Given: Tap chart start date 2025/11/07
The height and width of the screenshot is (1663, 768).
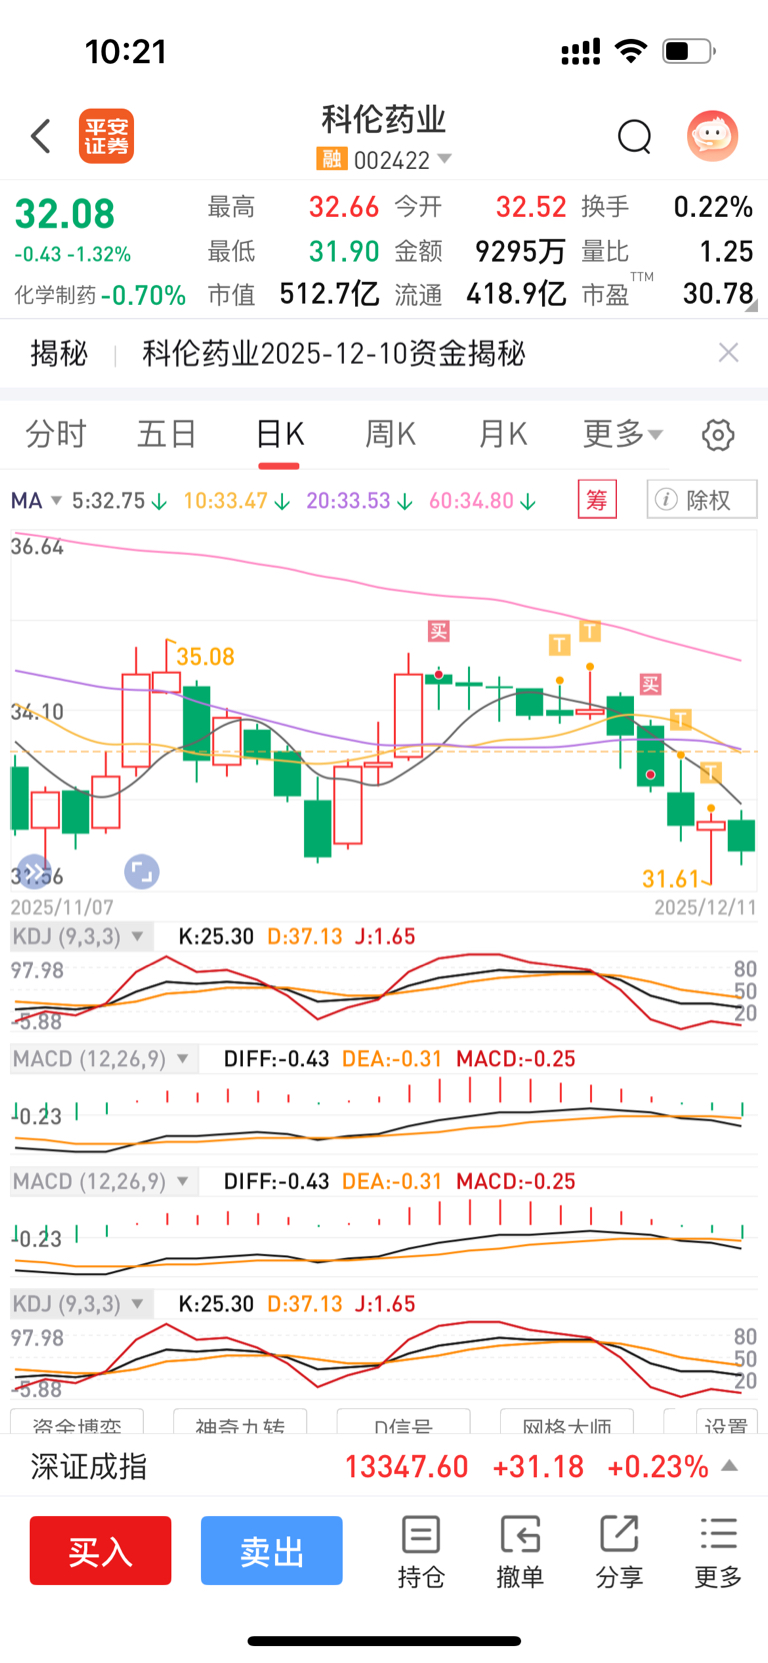Looking at the screenshot, I should 62,907.
